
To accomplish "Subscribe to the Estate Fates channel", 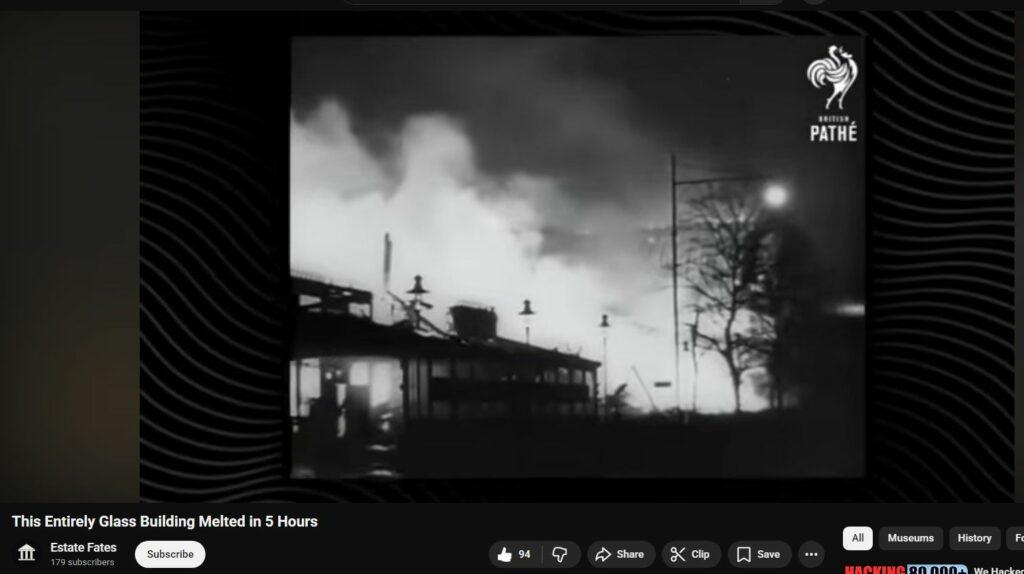I will pyautogui.click(x=170, y=554).
